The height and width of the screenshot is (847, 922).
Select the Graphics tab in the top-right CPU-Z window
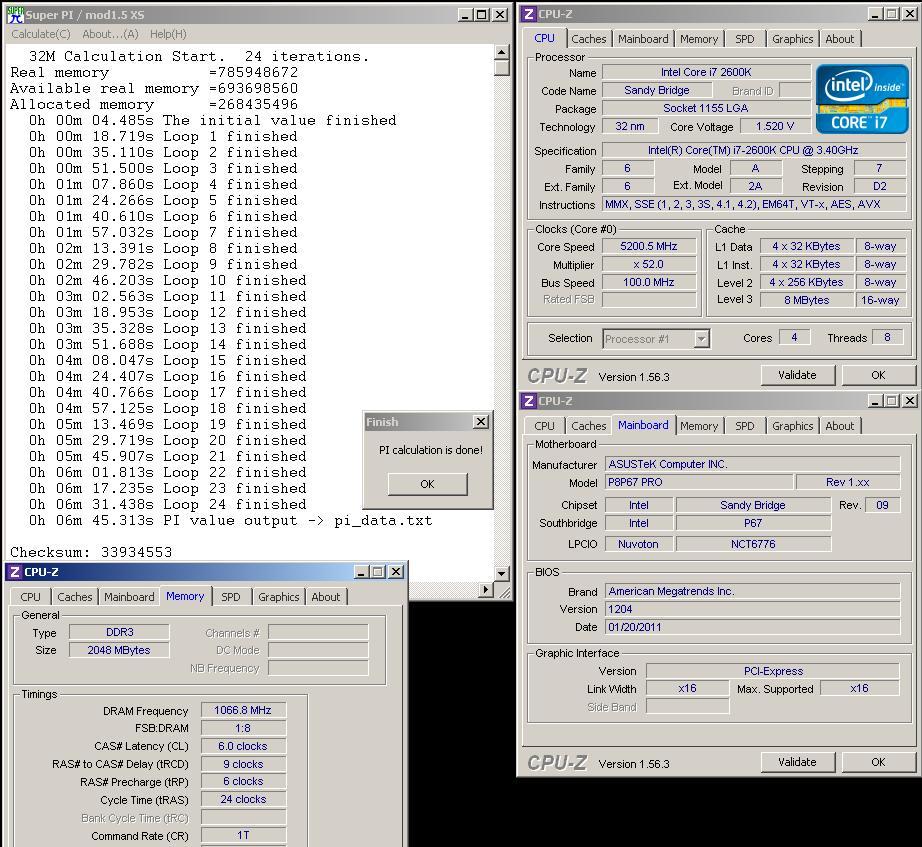pos(793,39)
